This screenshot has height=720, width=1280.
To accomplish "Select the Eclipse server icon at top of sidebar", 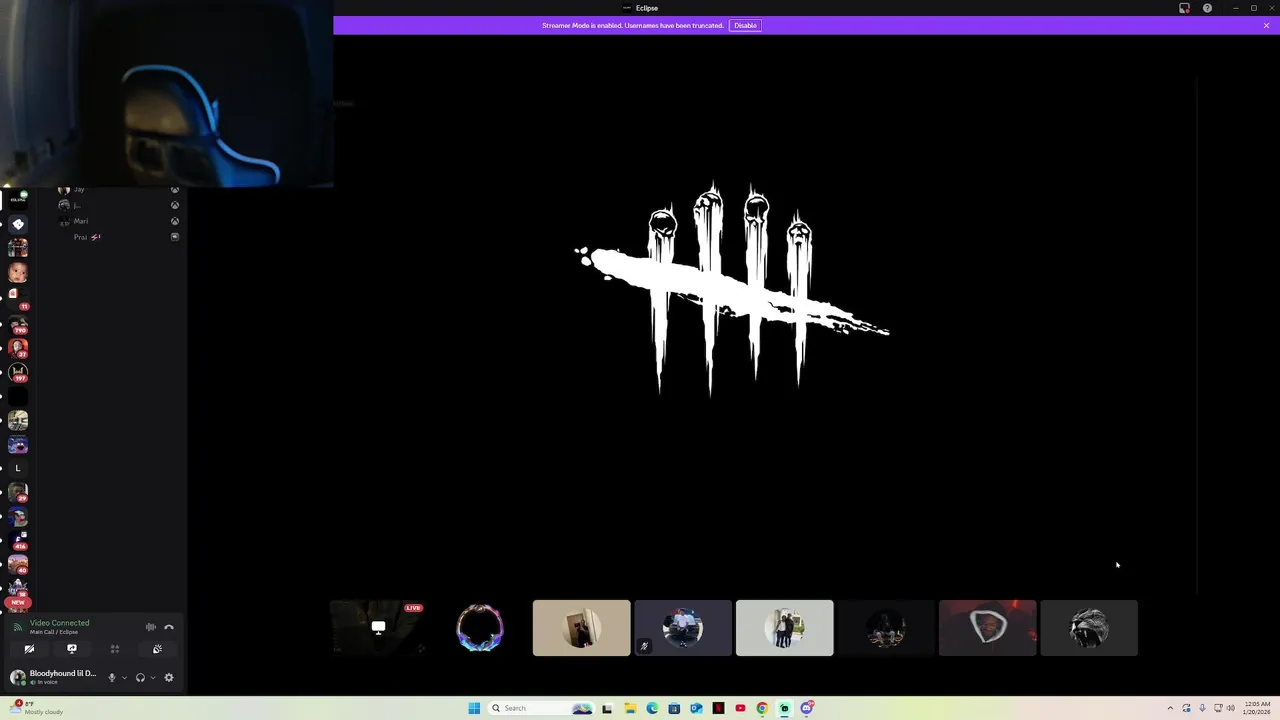I will tap(18, 198).
